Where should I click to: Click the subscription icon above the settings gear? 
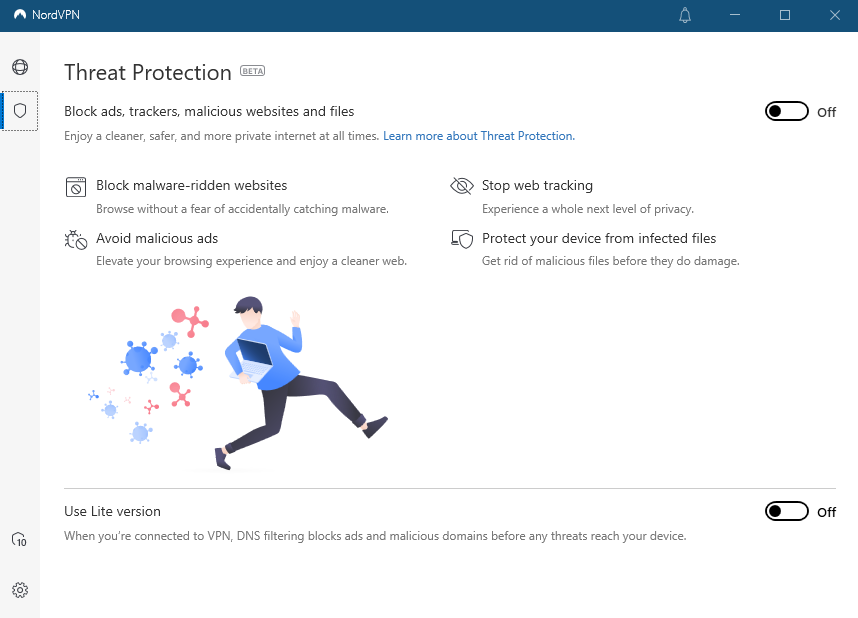pyautogui.click(x=19, y=539)
